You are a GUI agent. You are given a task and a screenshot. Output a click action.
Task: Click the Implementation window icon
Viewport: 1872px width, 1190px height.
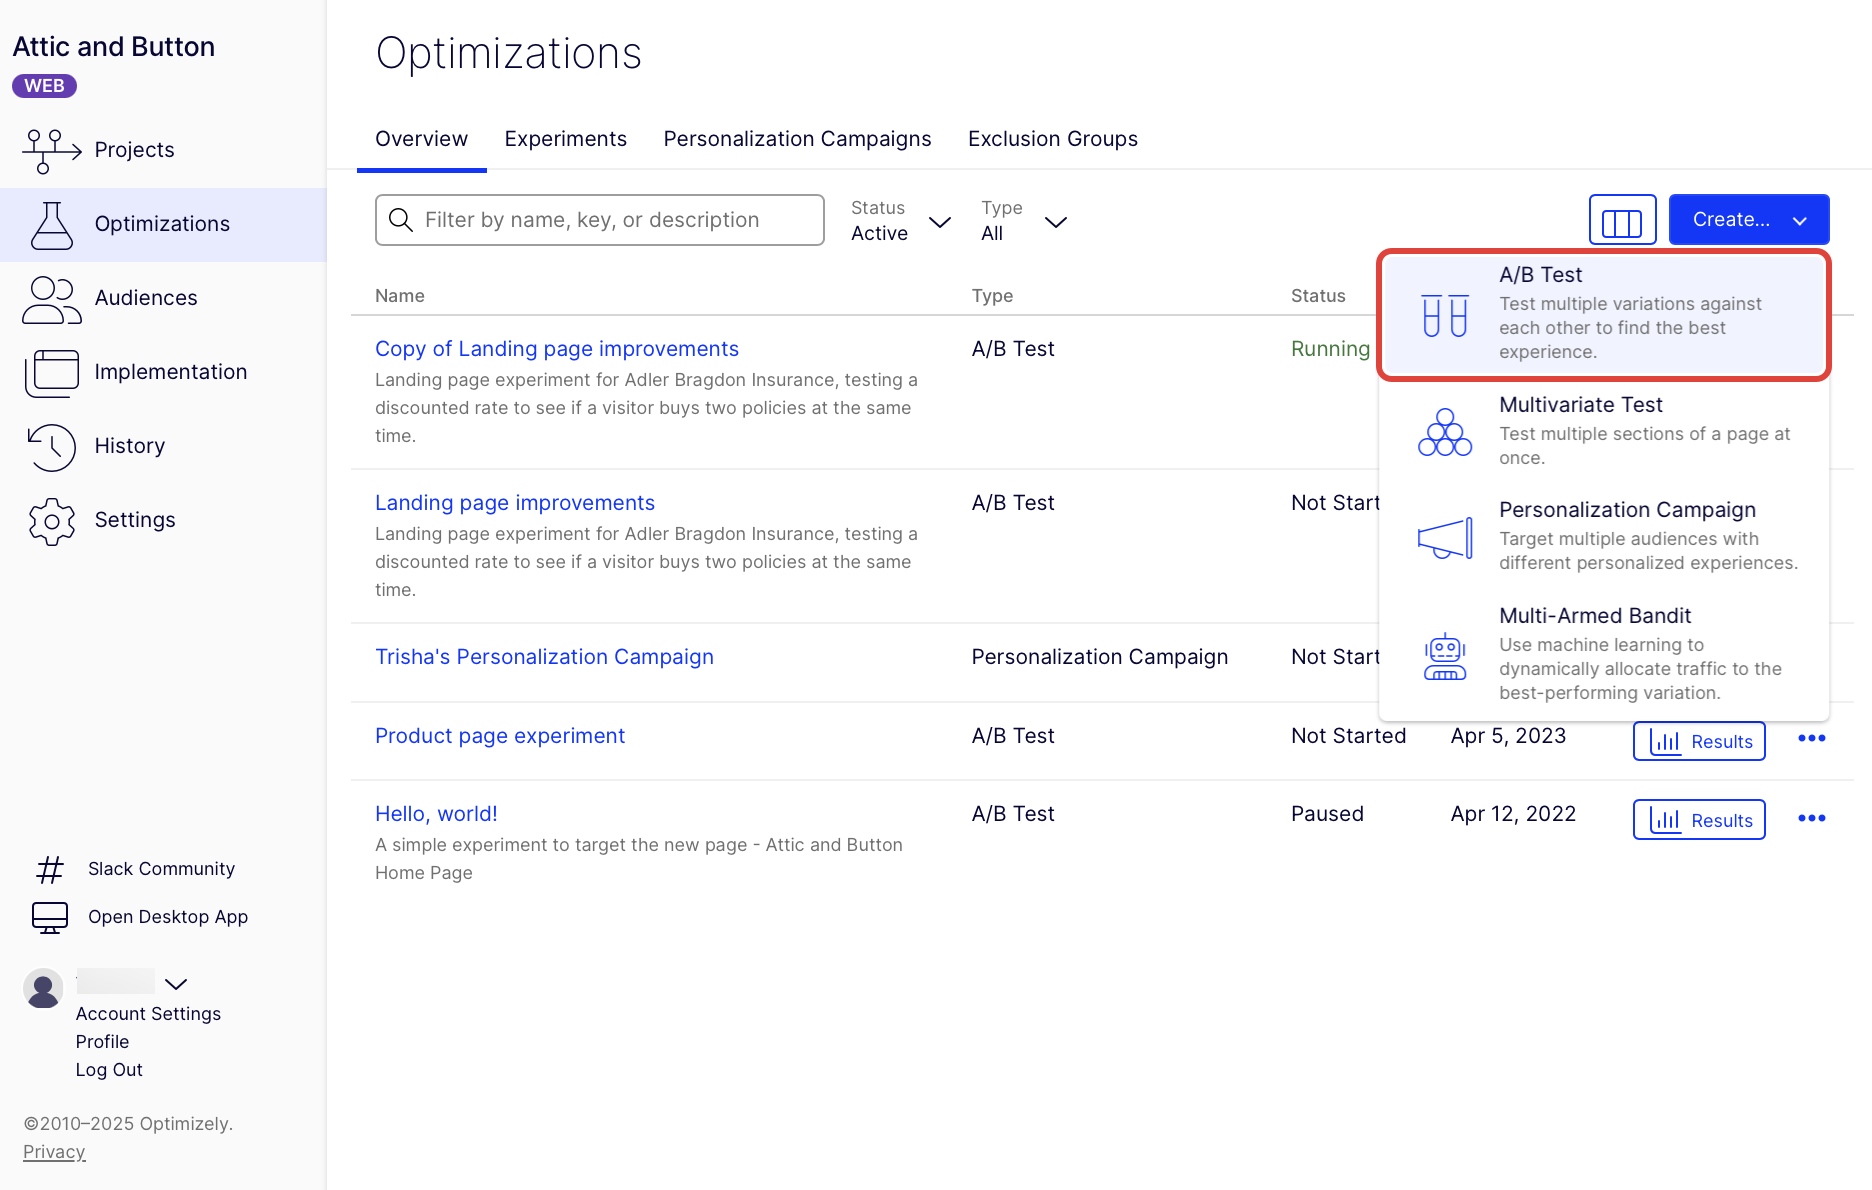(51, 373)
